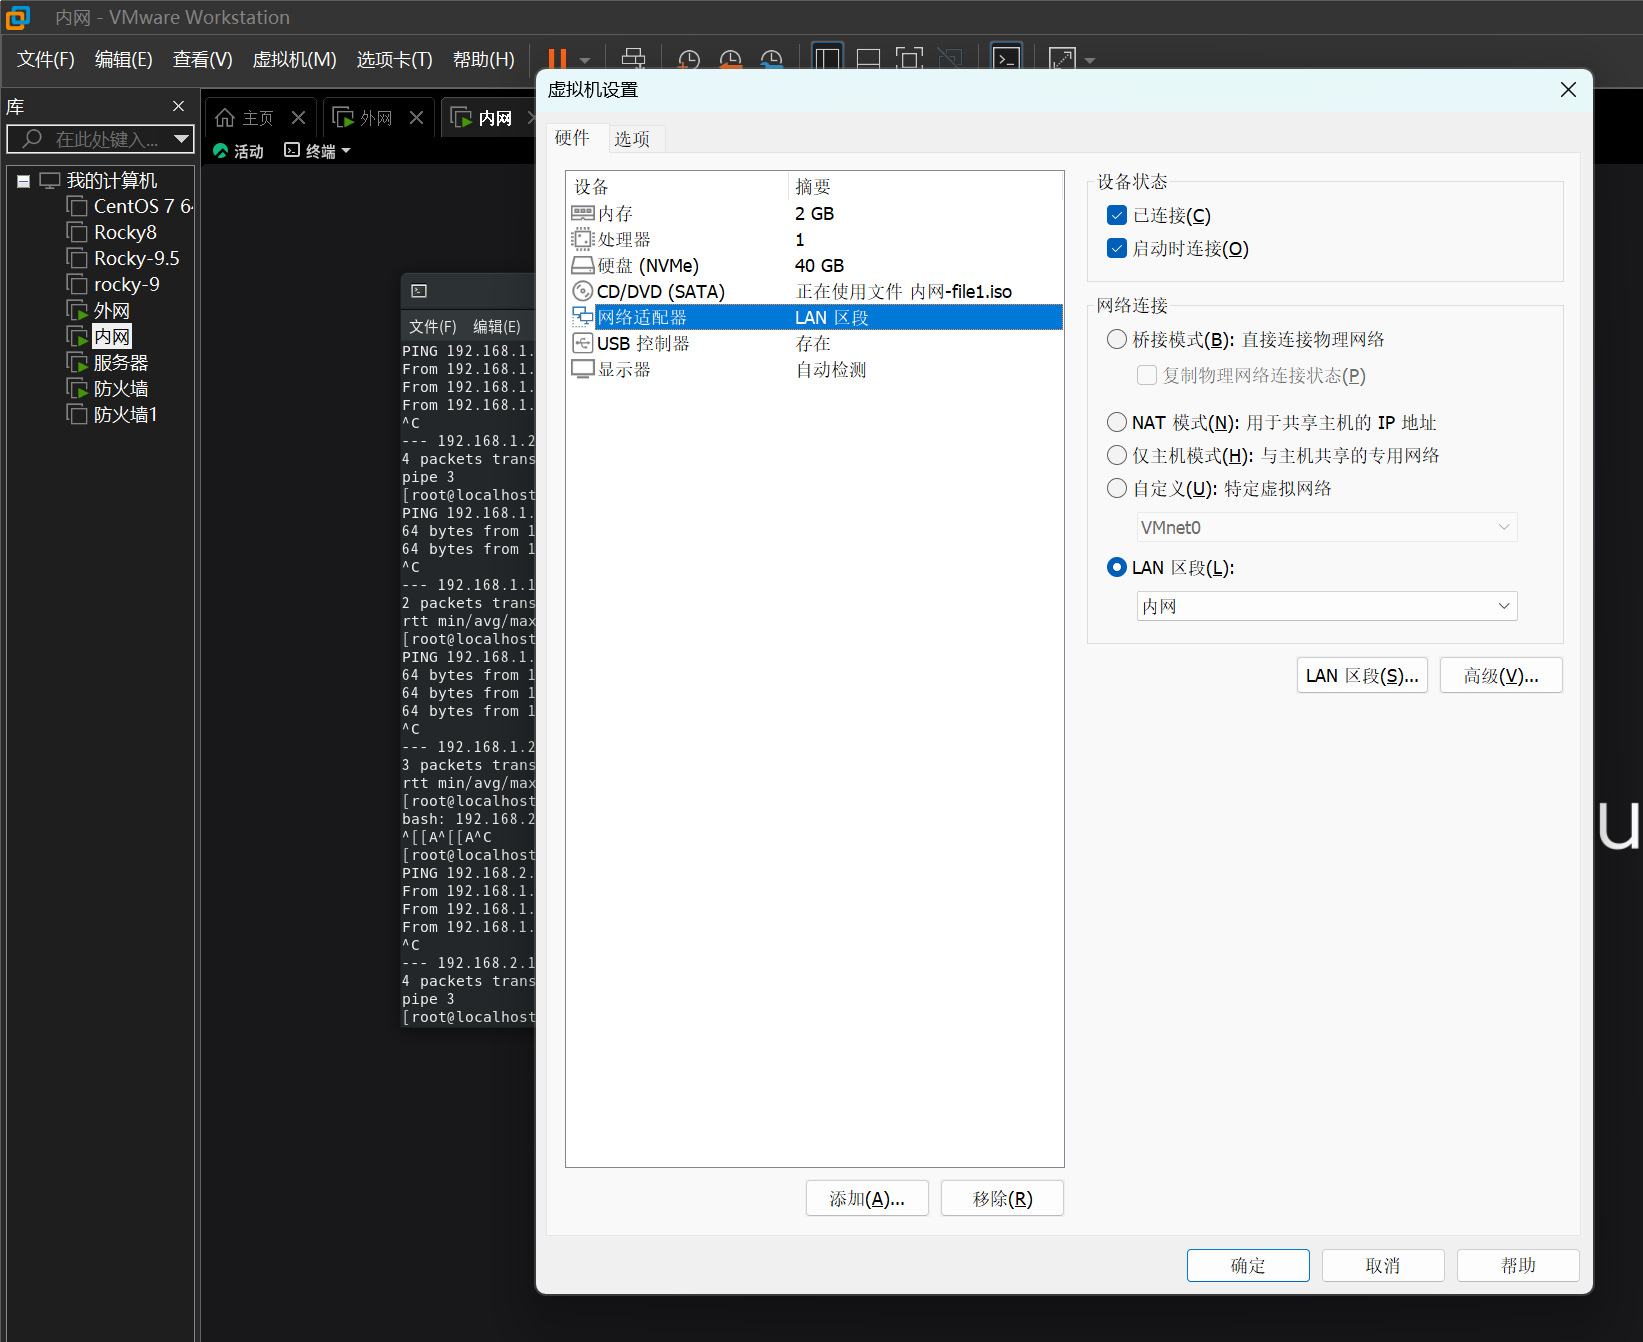Image resolution: width=1643 pixels, height=1342 pixels.
Task: Select 防火墙1 in the library tree
Action: [125, 414]
